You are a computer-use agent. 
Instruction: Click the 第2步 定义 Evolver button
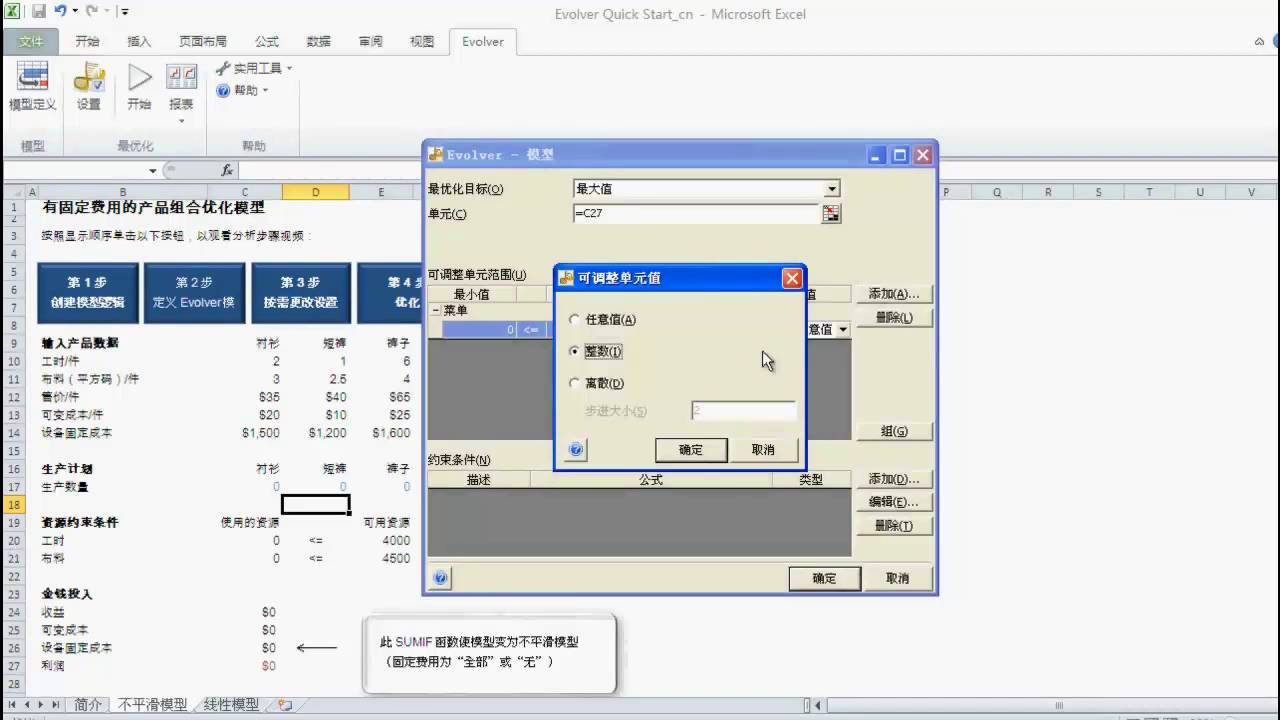[195, 292]
